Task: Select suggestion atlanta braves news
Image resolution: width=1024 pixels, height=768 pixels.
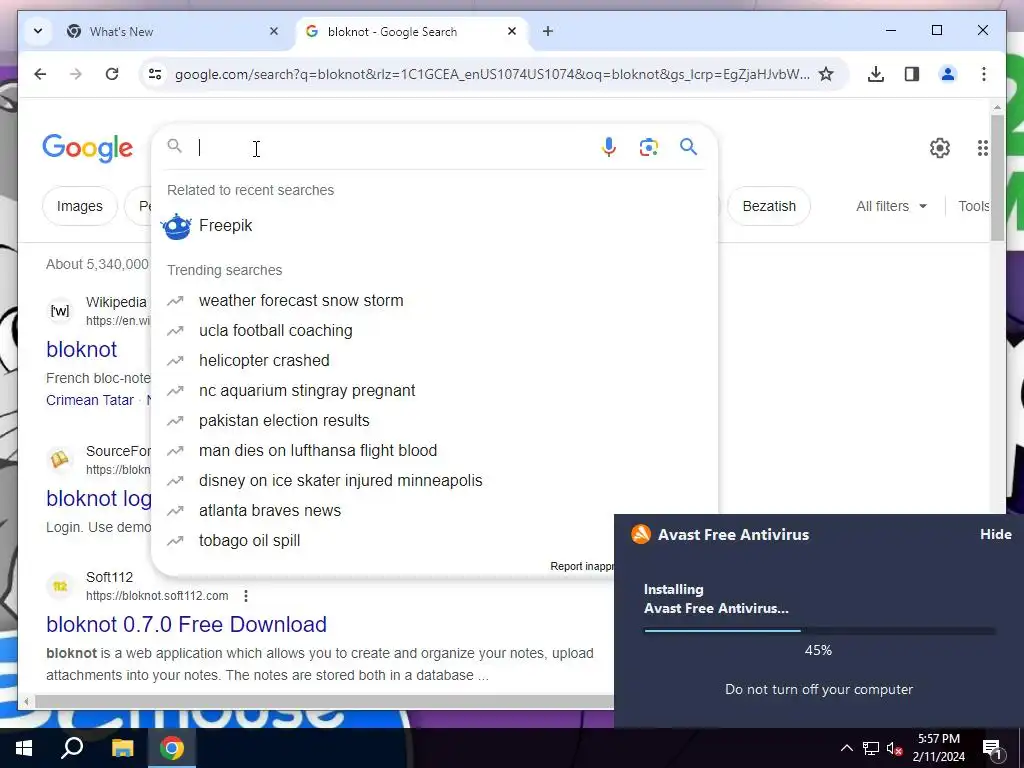Action: coord(383,511)
